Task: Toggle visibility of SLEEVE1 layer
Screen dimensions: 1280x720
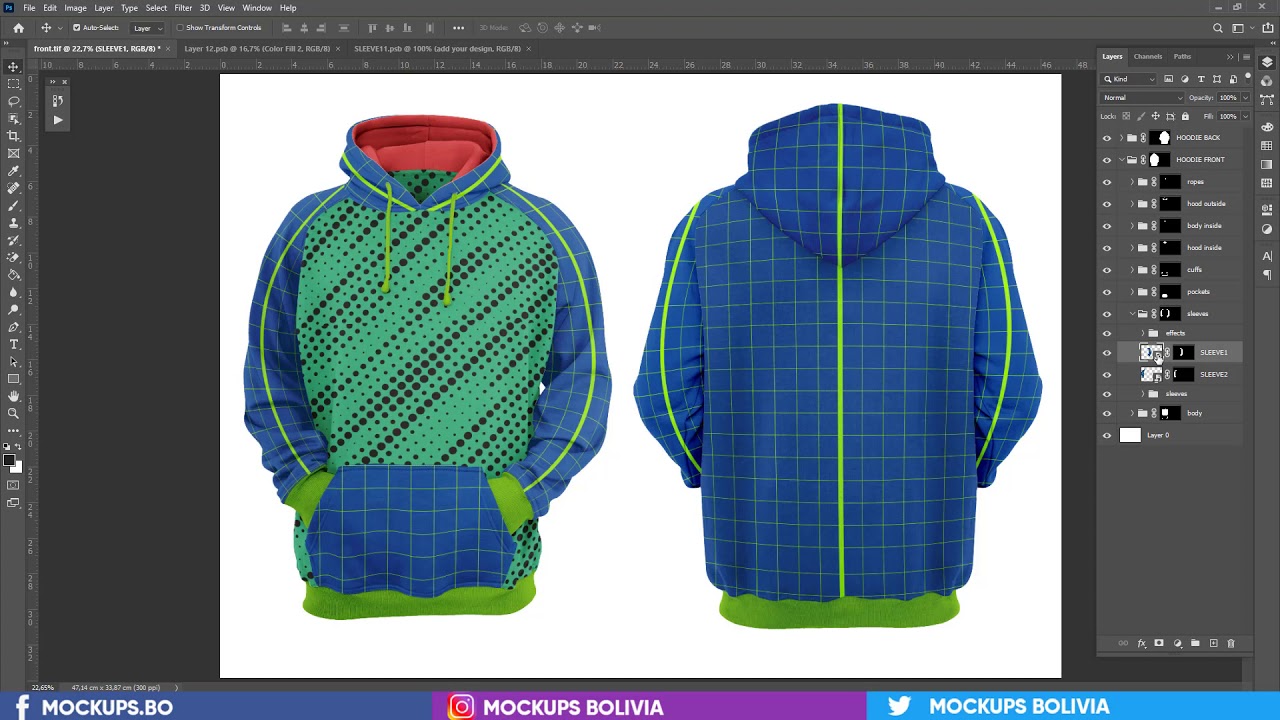Action: [x=1106, y=353]
